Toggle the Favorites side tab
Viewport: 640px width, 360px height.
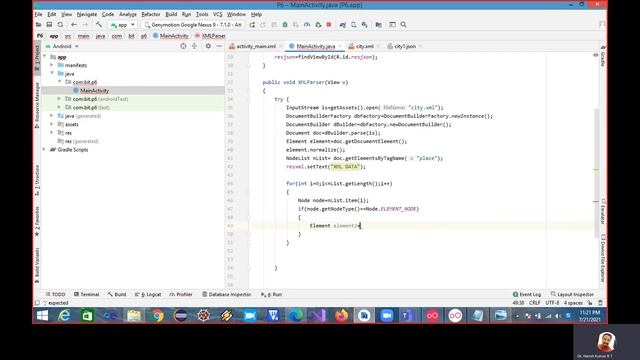click(x=37, y=221)
